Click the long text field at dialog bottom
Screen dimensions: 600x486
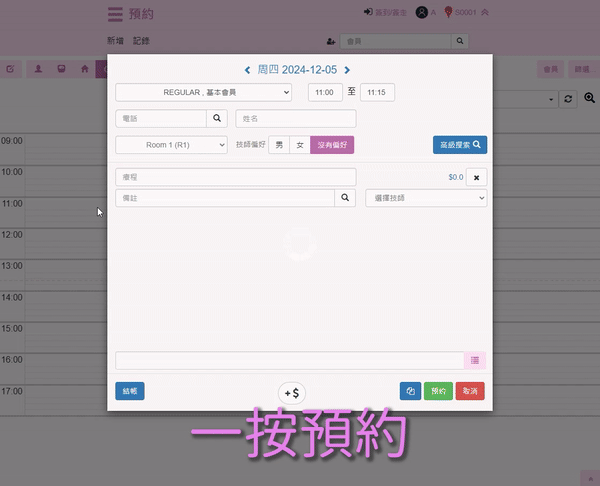coord(290,360)
